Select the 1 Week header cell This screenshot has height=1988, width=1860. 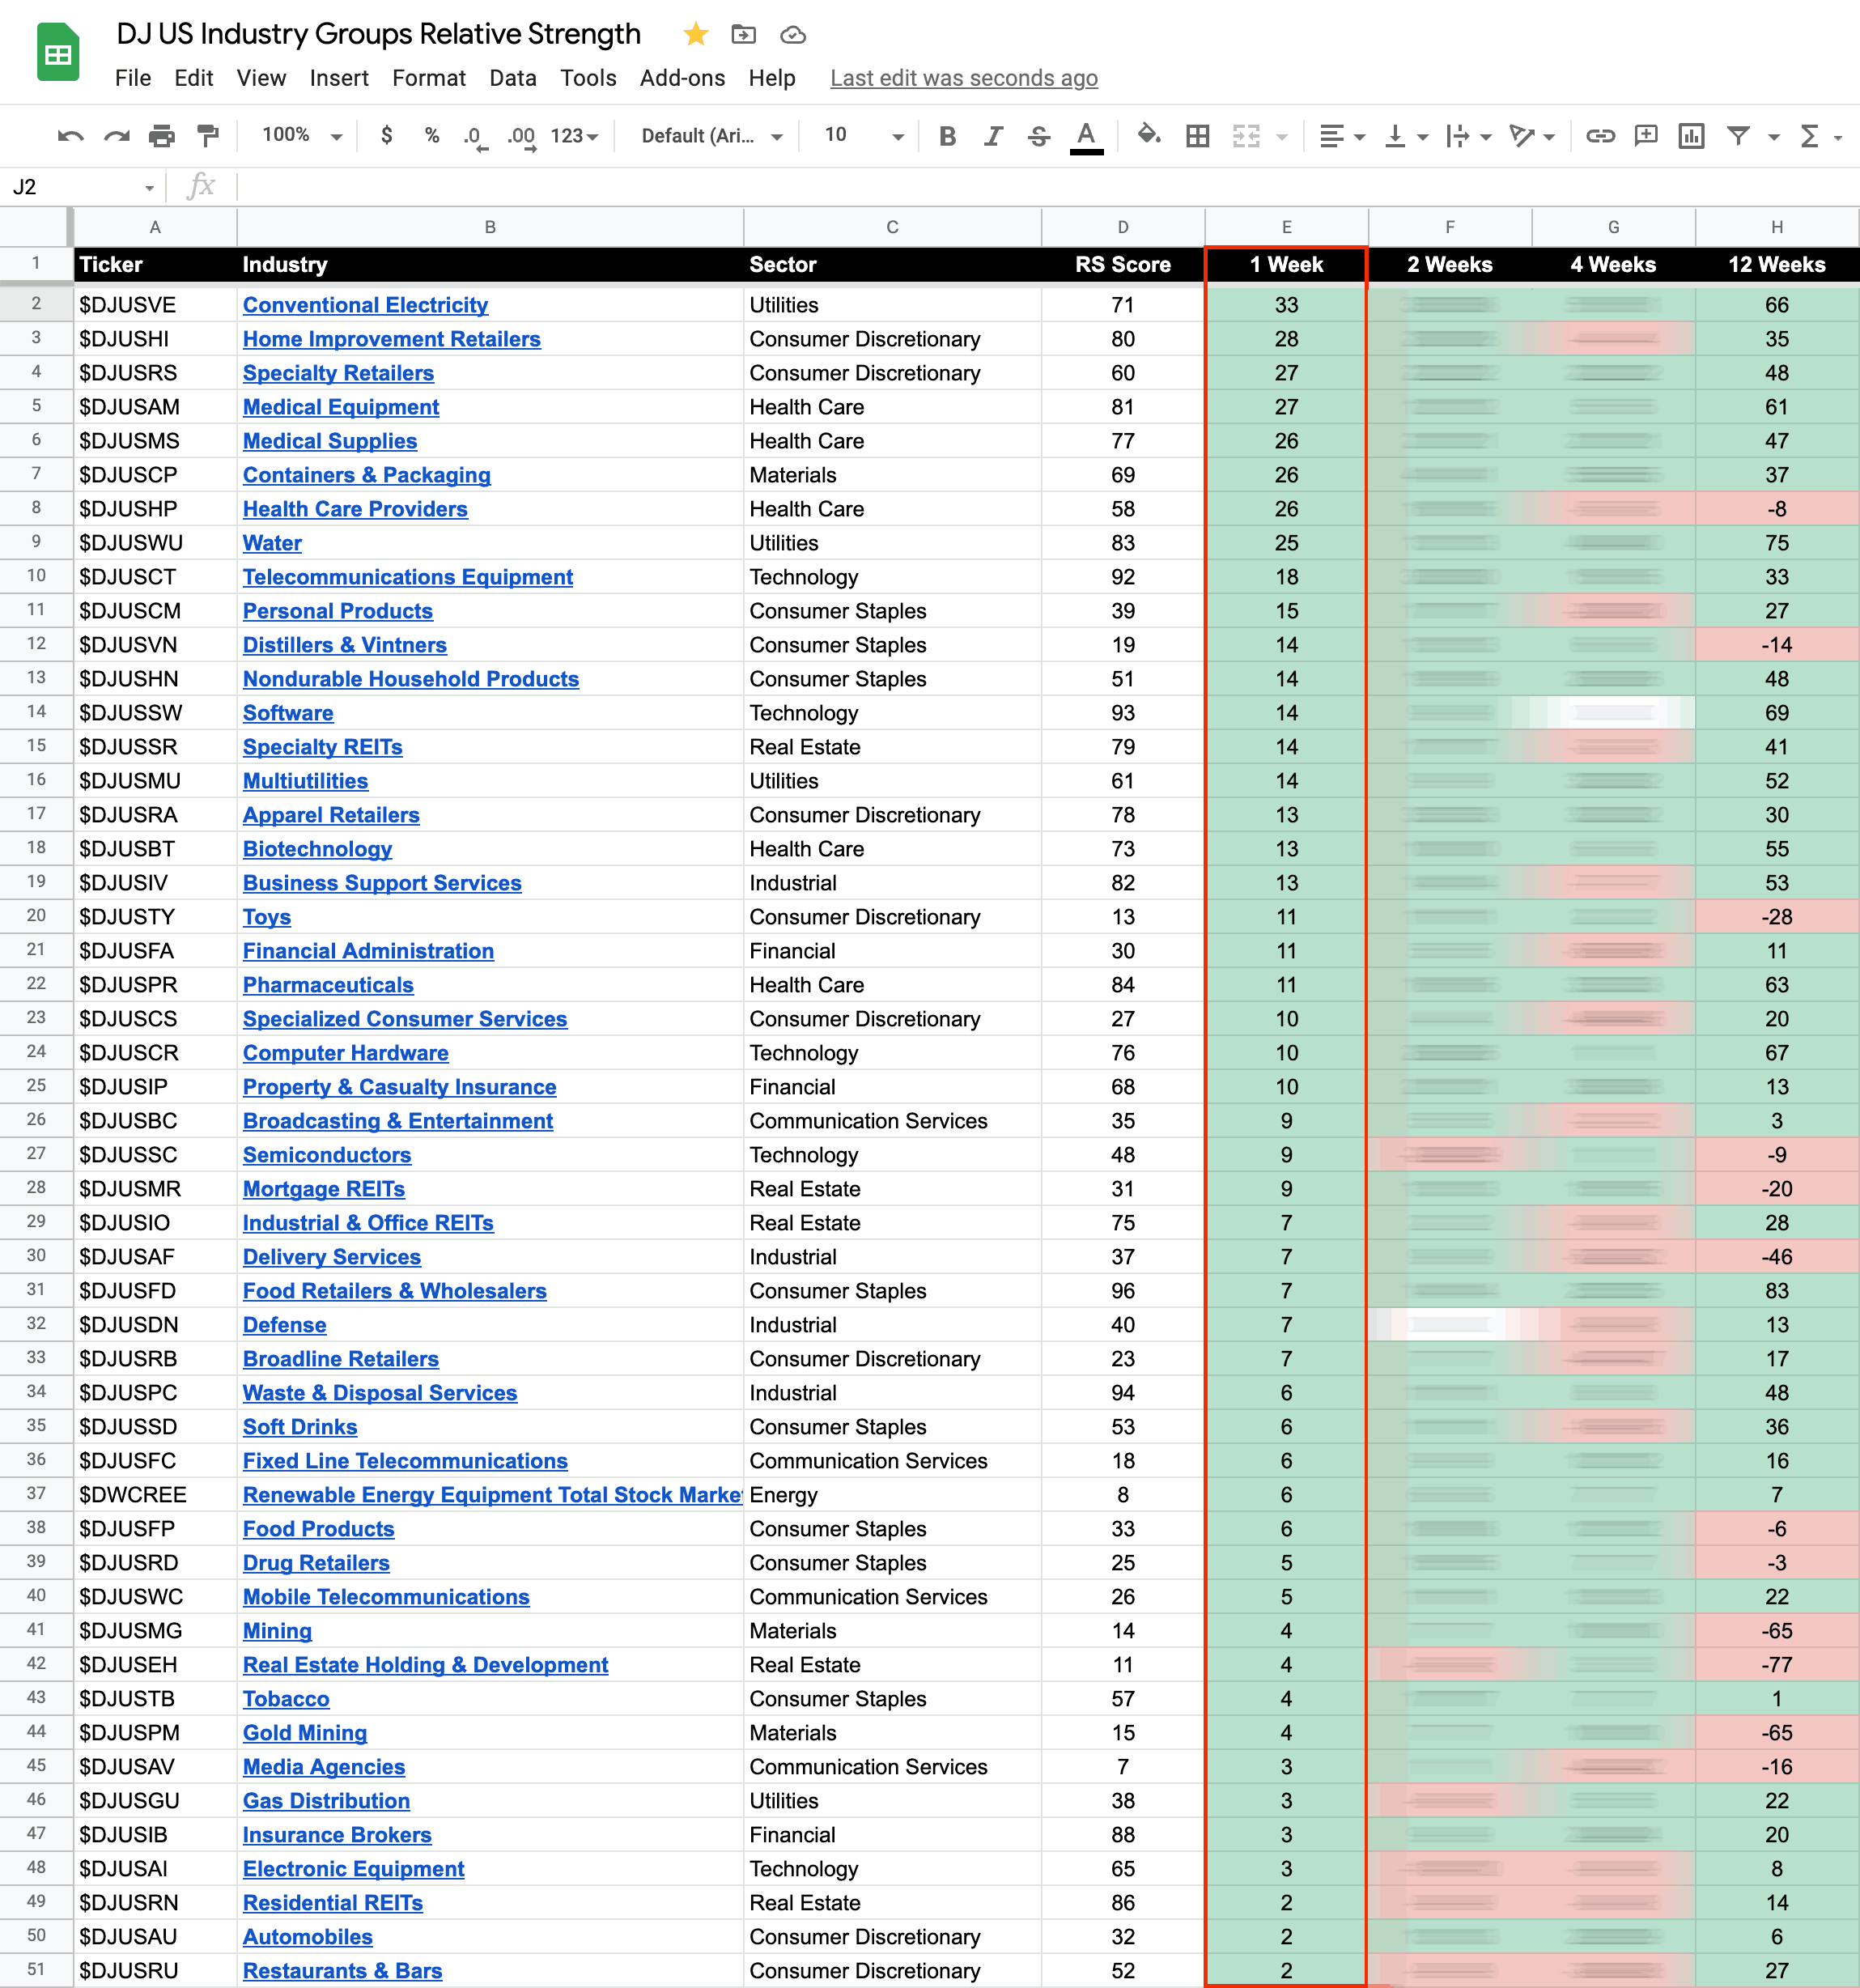(1286, 265)
